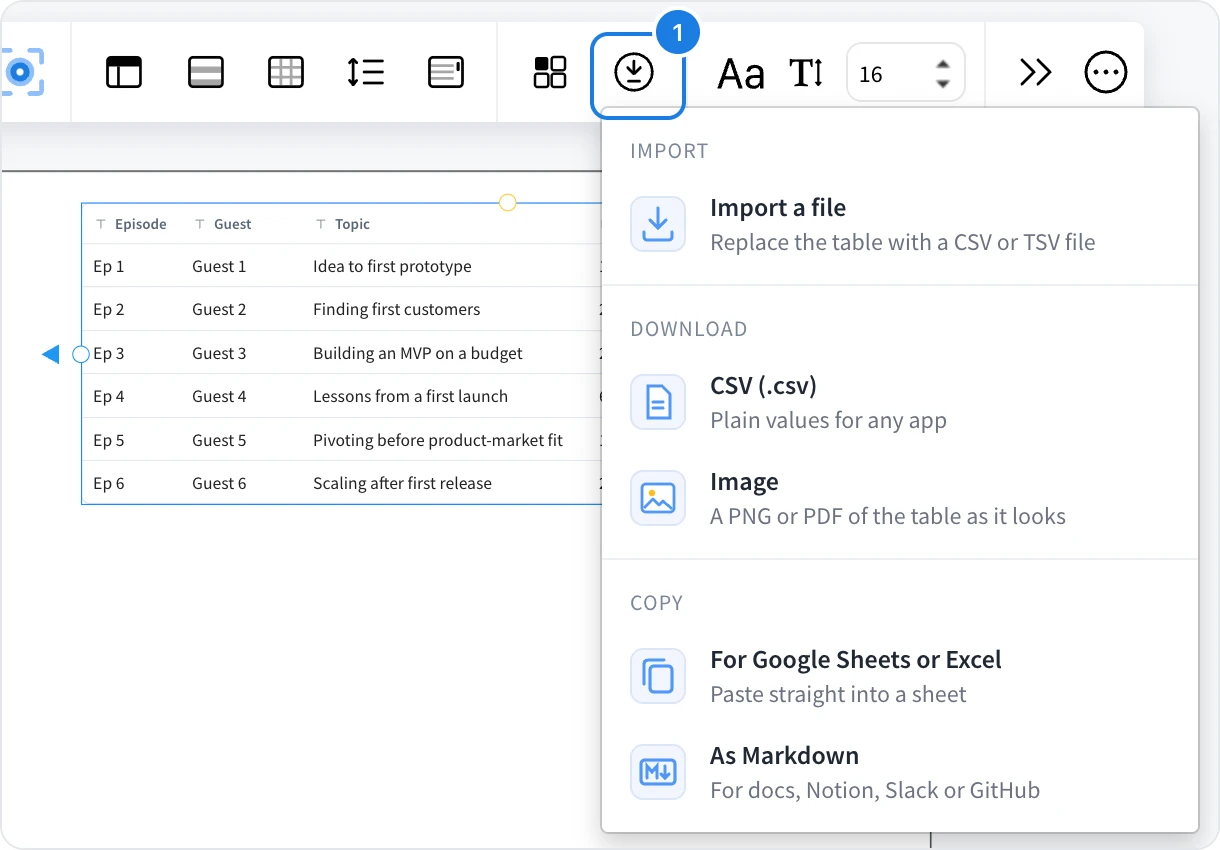Screen dimensions: 1220x850
Task: Click the blue circle handle beside Ep 3
Action: pos(82,353)
